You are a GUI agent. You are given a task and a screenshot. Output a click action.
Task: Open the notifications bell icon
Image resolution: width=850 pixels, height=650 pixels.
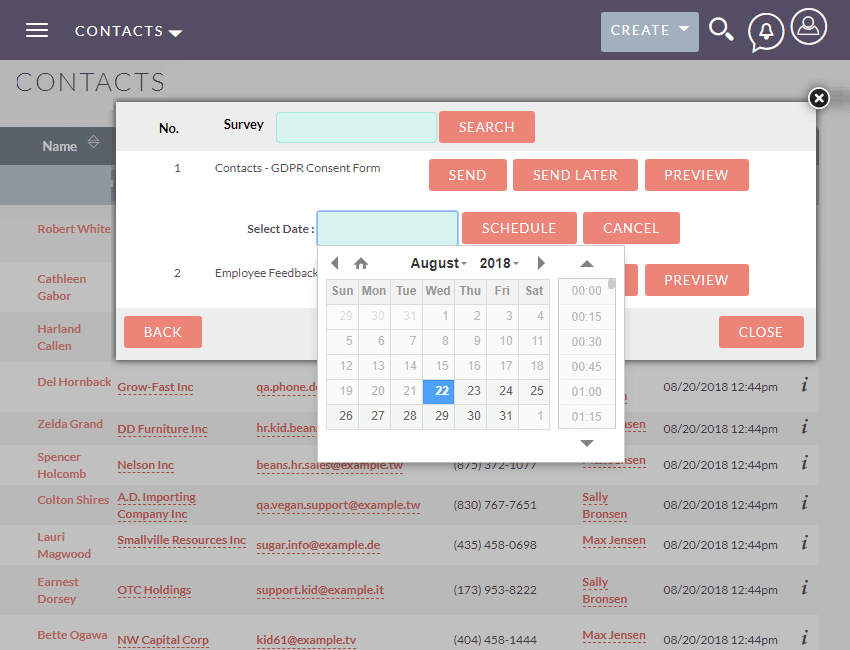765,32
